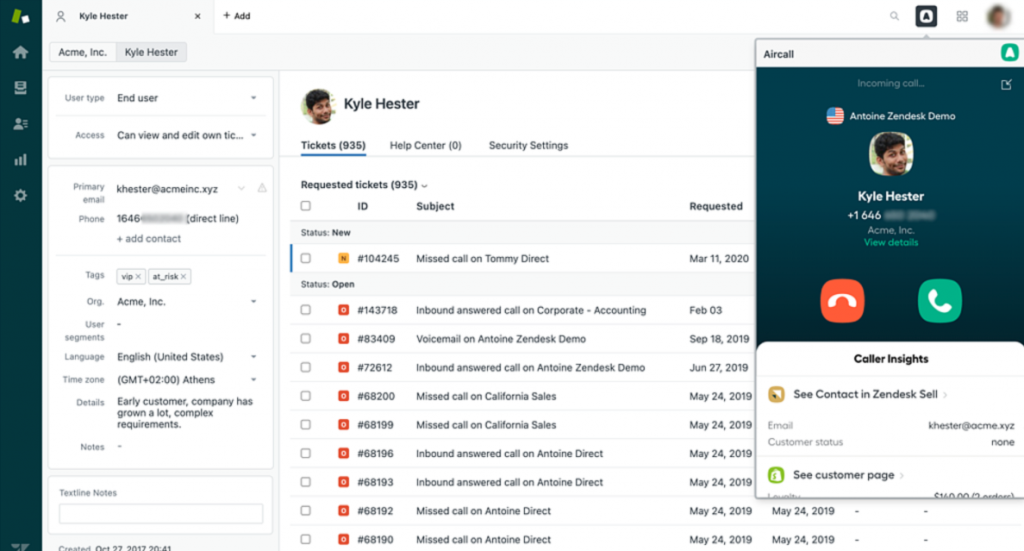
Task: Switch to the Help Center (0) tab
Action: pos(426,146)
